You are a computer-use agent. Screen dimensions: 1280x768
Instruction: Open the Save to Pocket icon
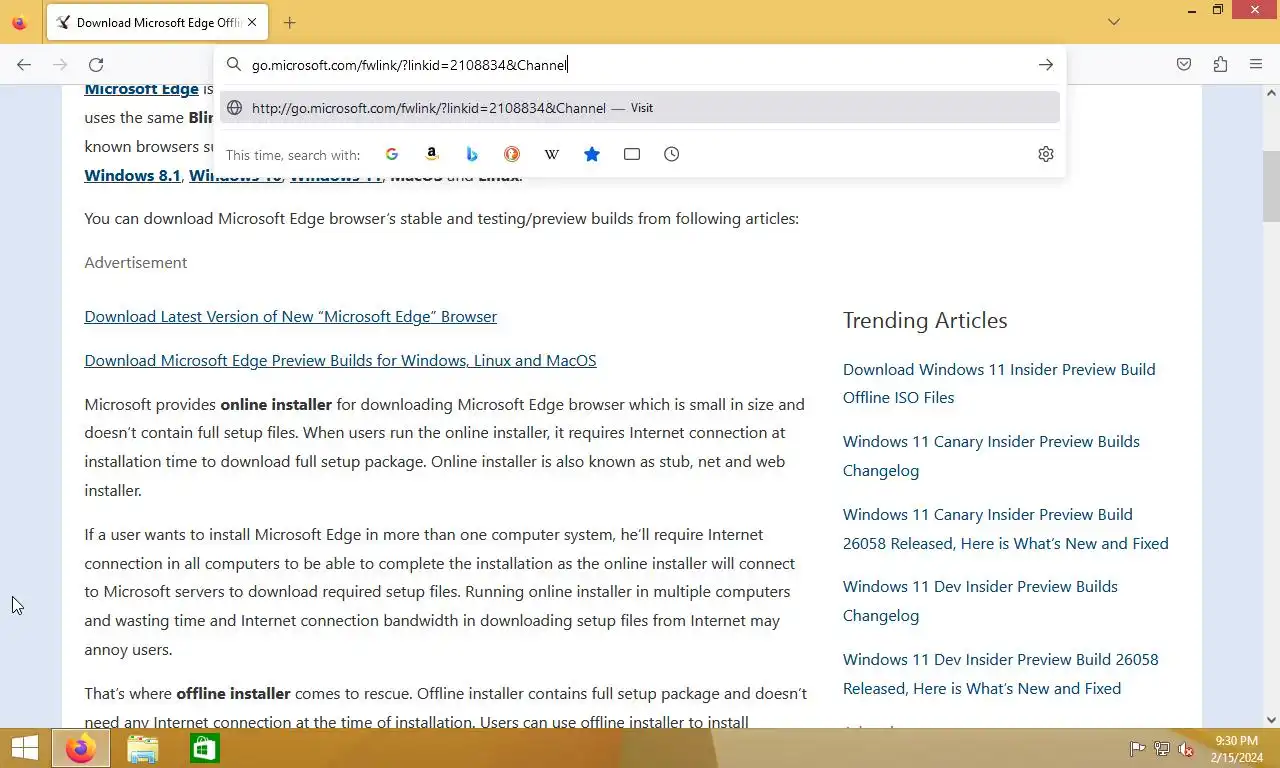coord(1184,65)
